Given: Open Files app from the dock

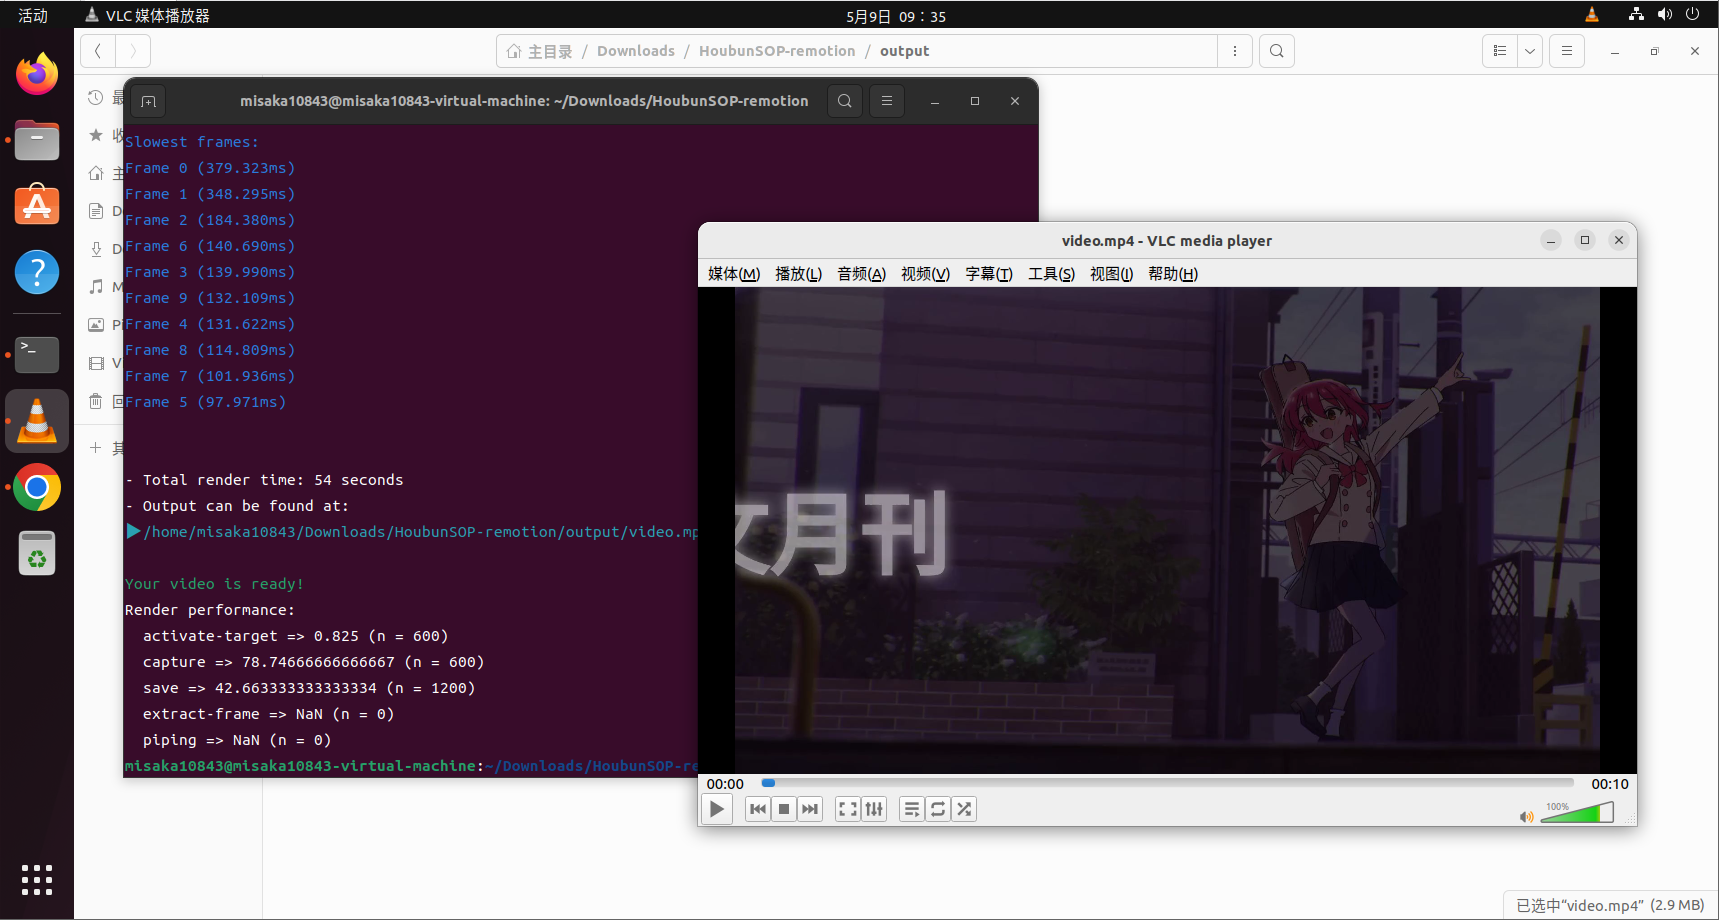Looking at the screenshot, I should (x=37, y=140).
